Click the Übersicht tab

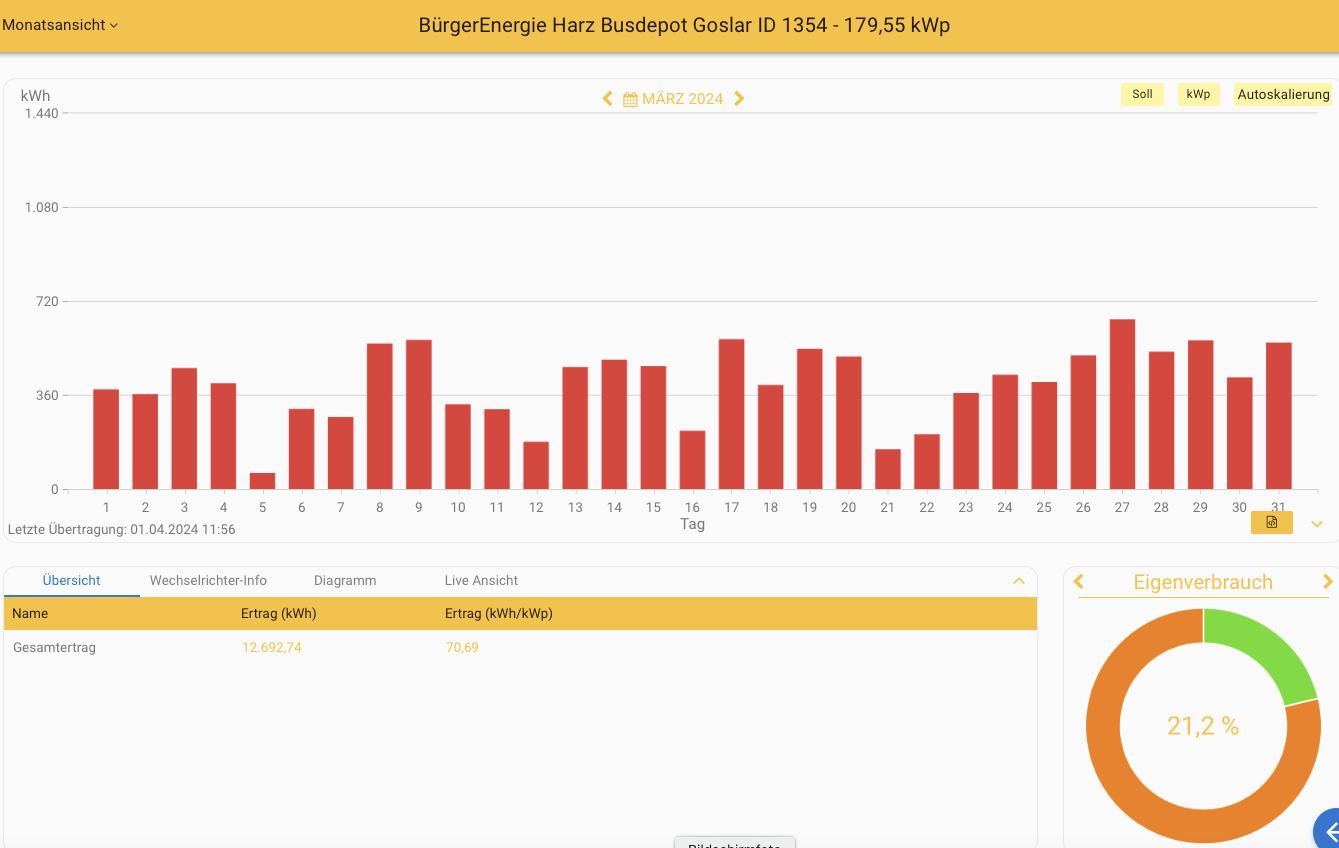(x=72, y=581)
